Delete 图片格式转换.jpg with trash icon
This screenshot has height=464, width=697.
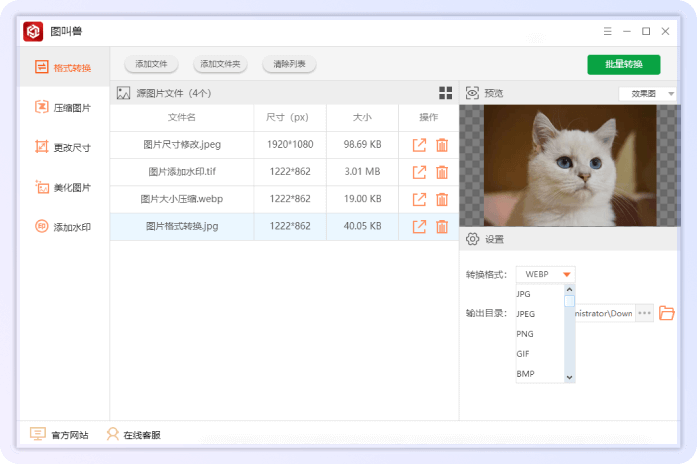coord(442,227)
